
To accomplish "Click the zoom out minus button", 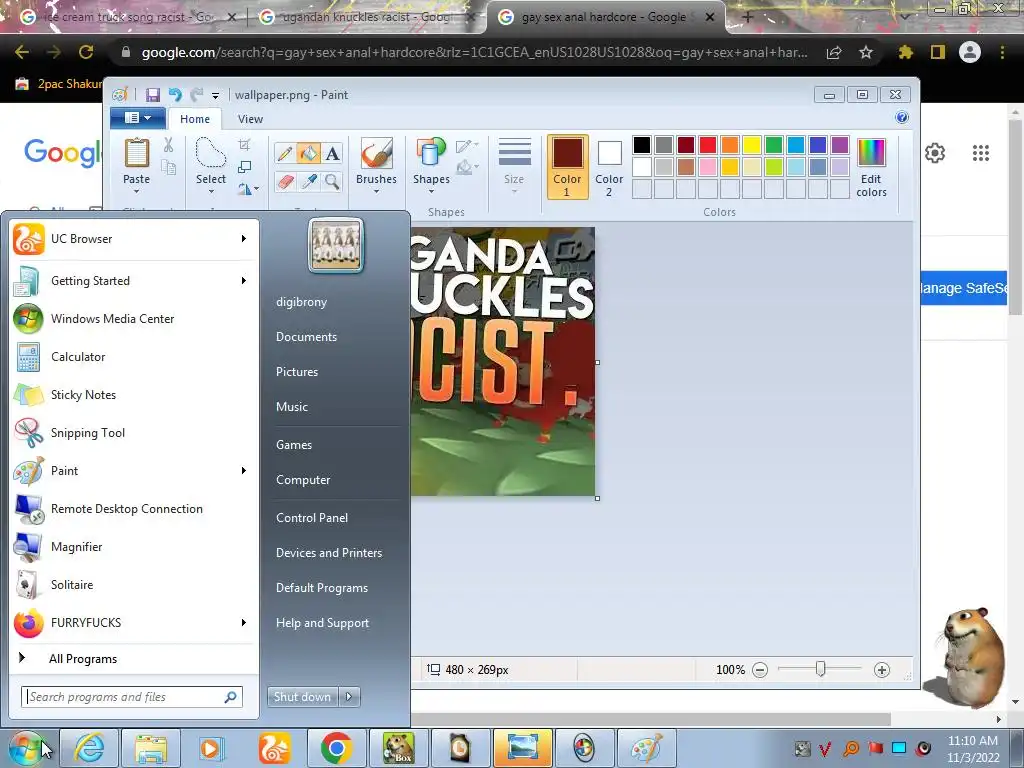I will click(x=760, y=670).
